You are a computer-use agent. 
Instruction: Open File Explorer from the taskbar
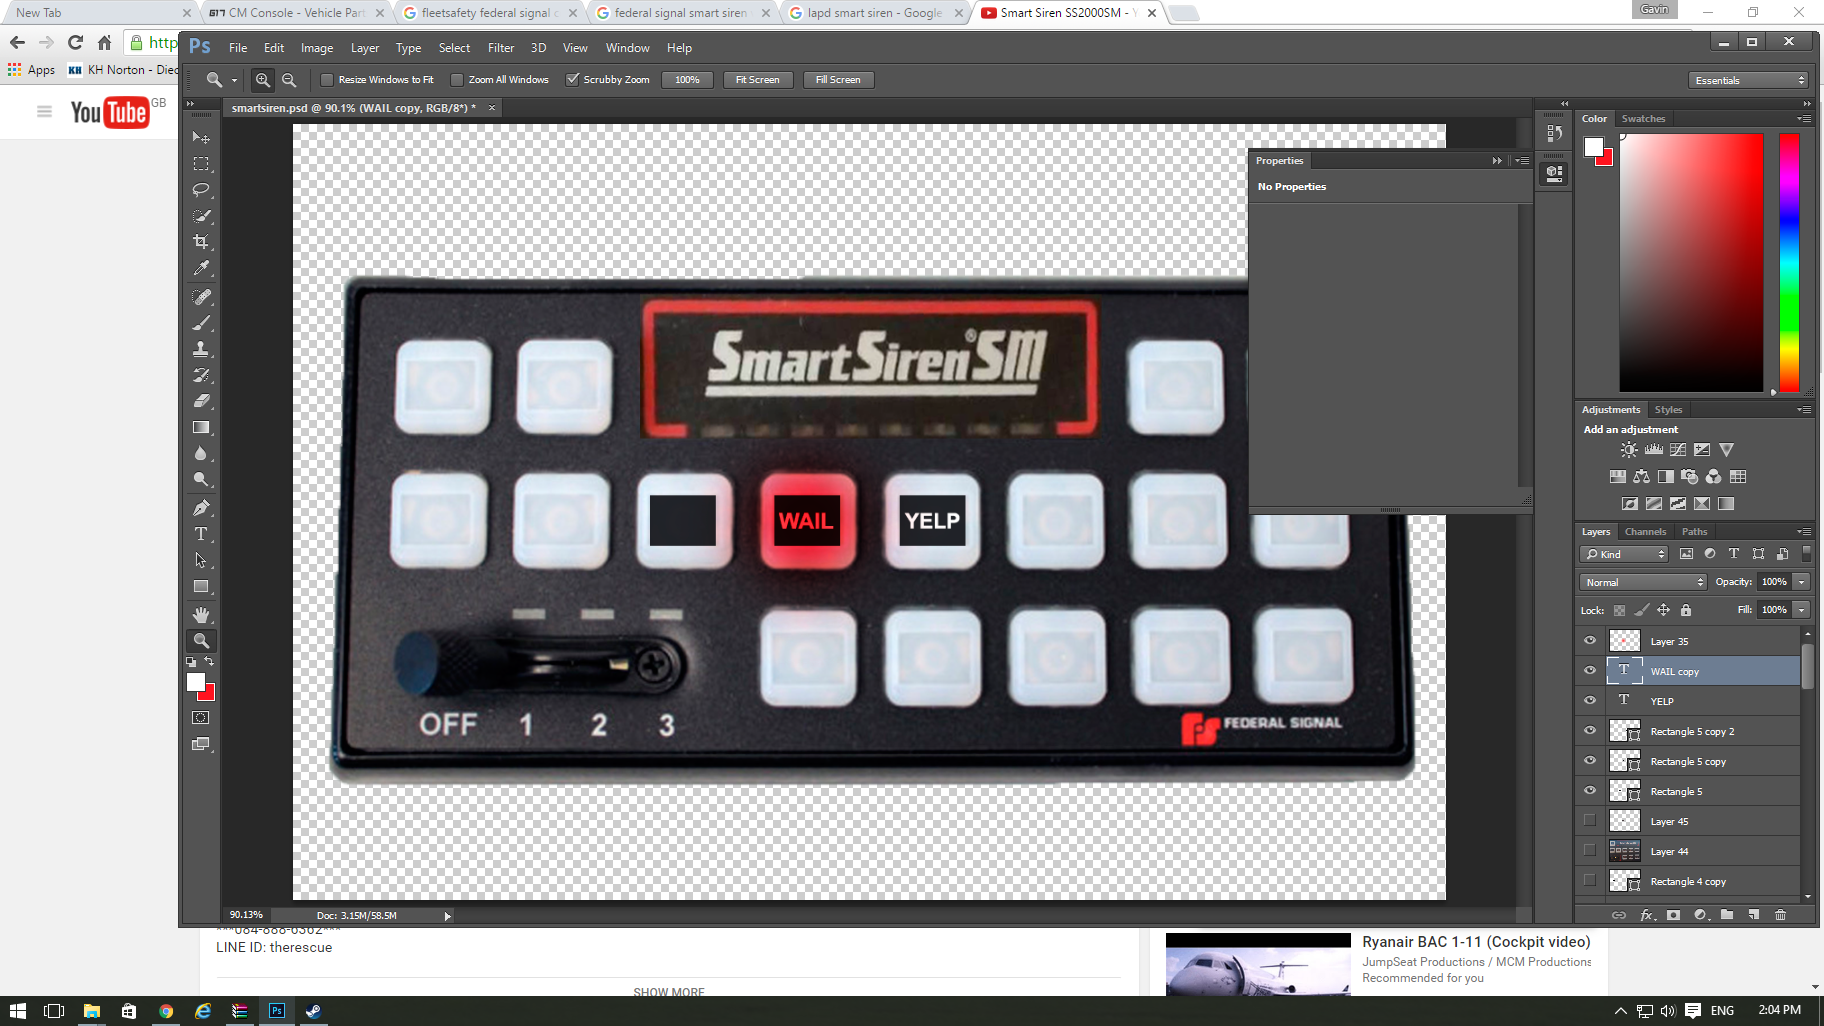point(91,1011)
